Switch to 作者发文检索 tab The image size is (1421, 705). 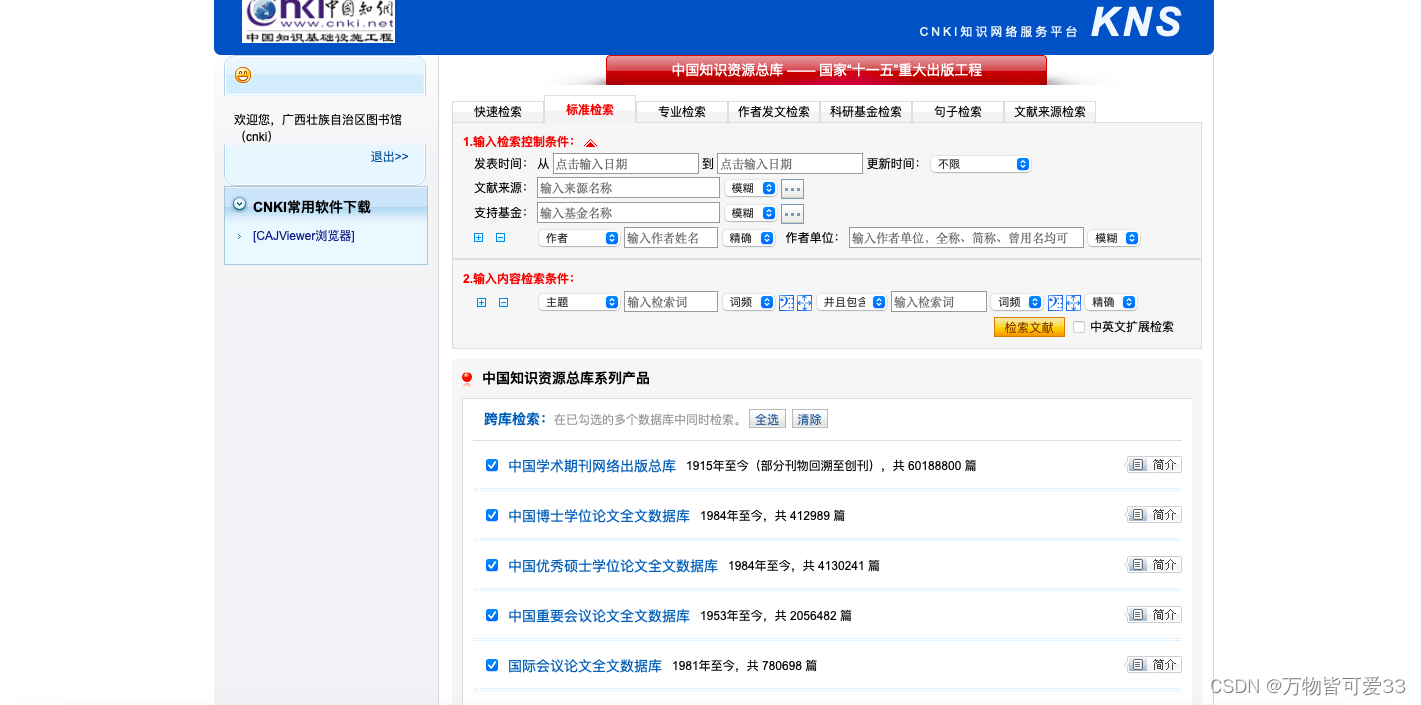(774, 112)
